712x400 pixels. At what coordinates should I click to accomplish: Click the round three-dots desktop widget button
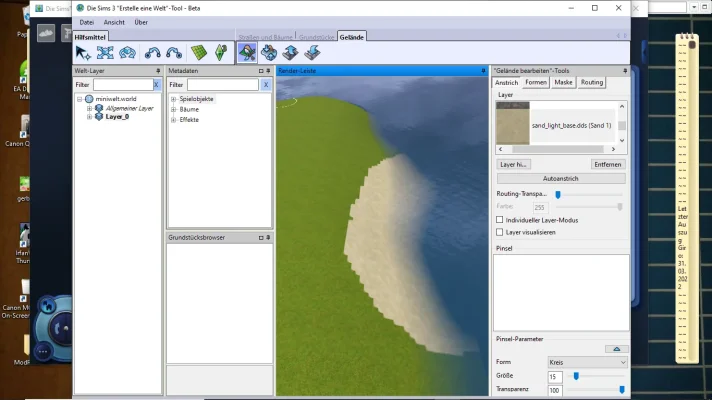(x=43, y=351)
